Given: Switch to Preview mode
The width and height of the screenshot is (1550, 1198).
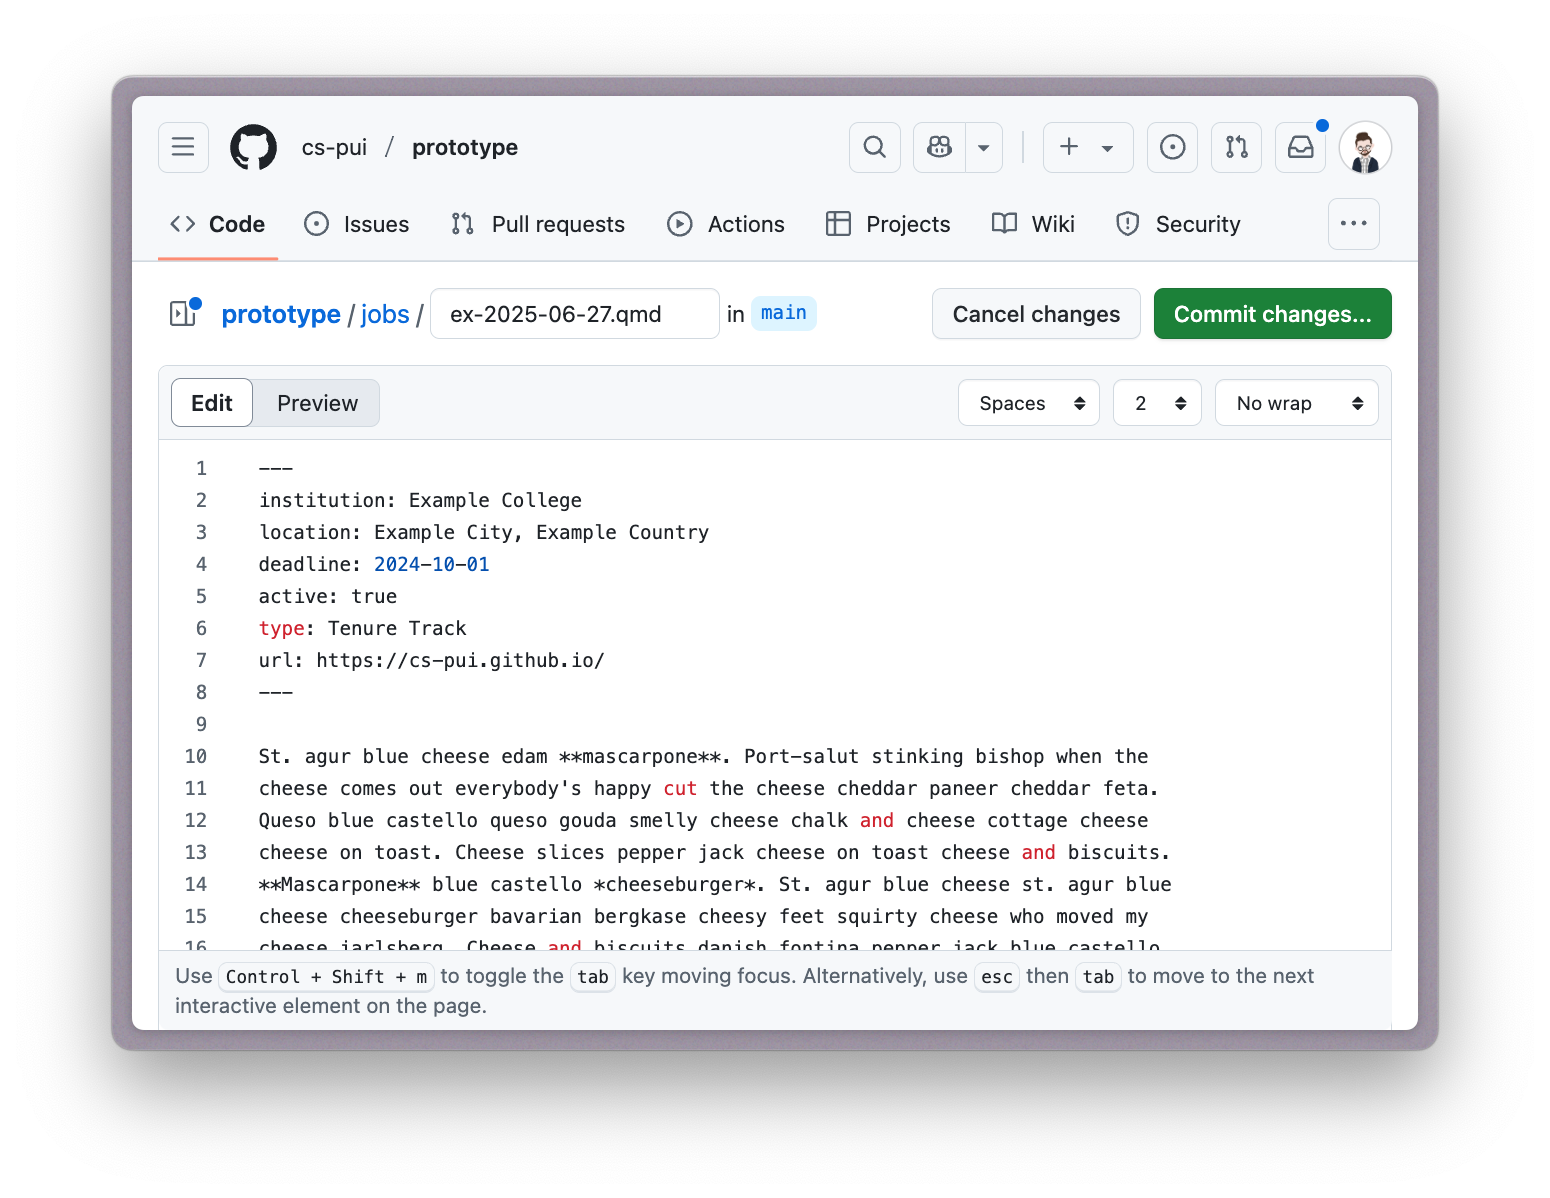Looking at the screenshot, I should pos(317,403).
